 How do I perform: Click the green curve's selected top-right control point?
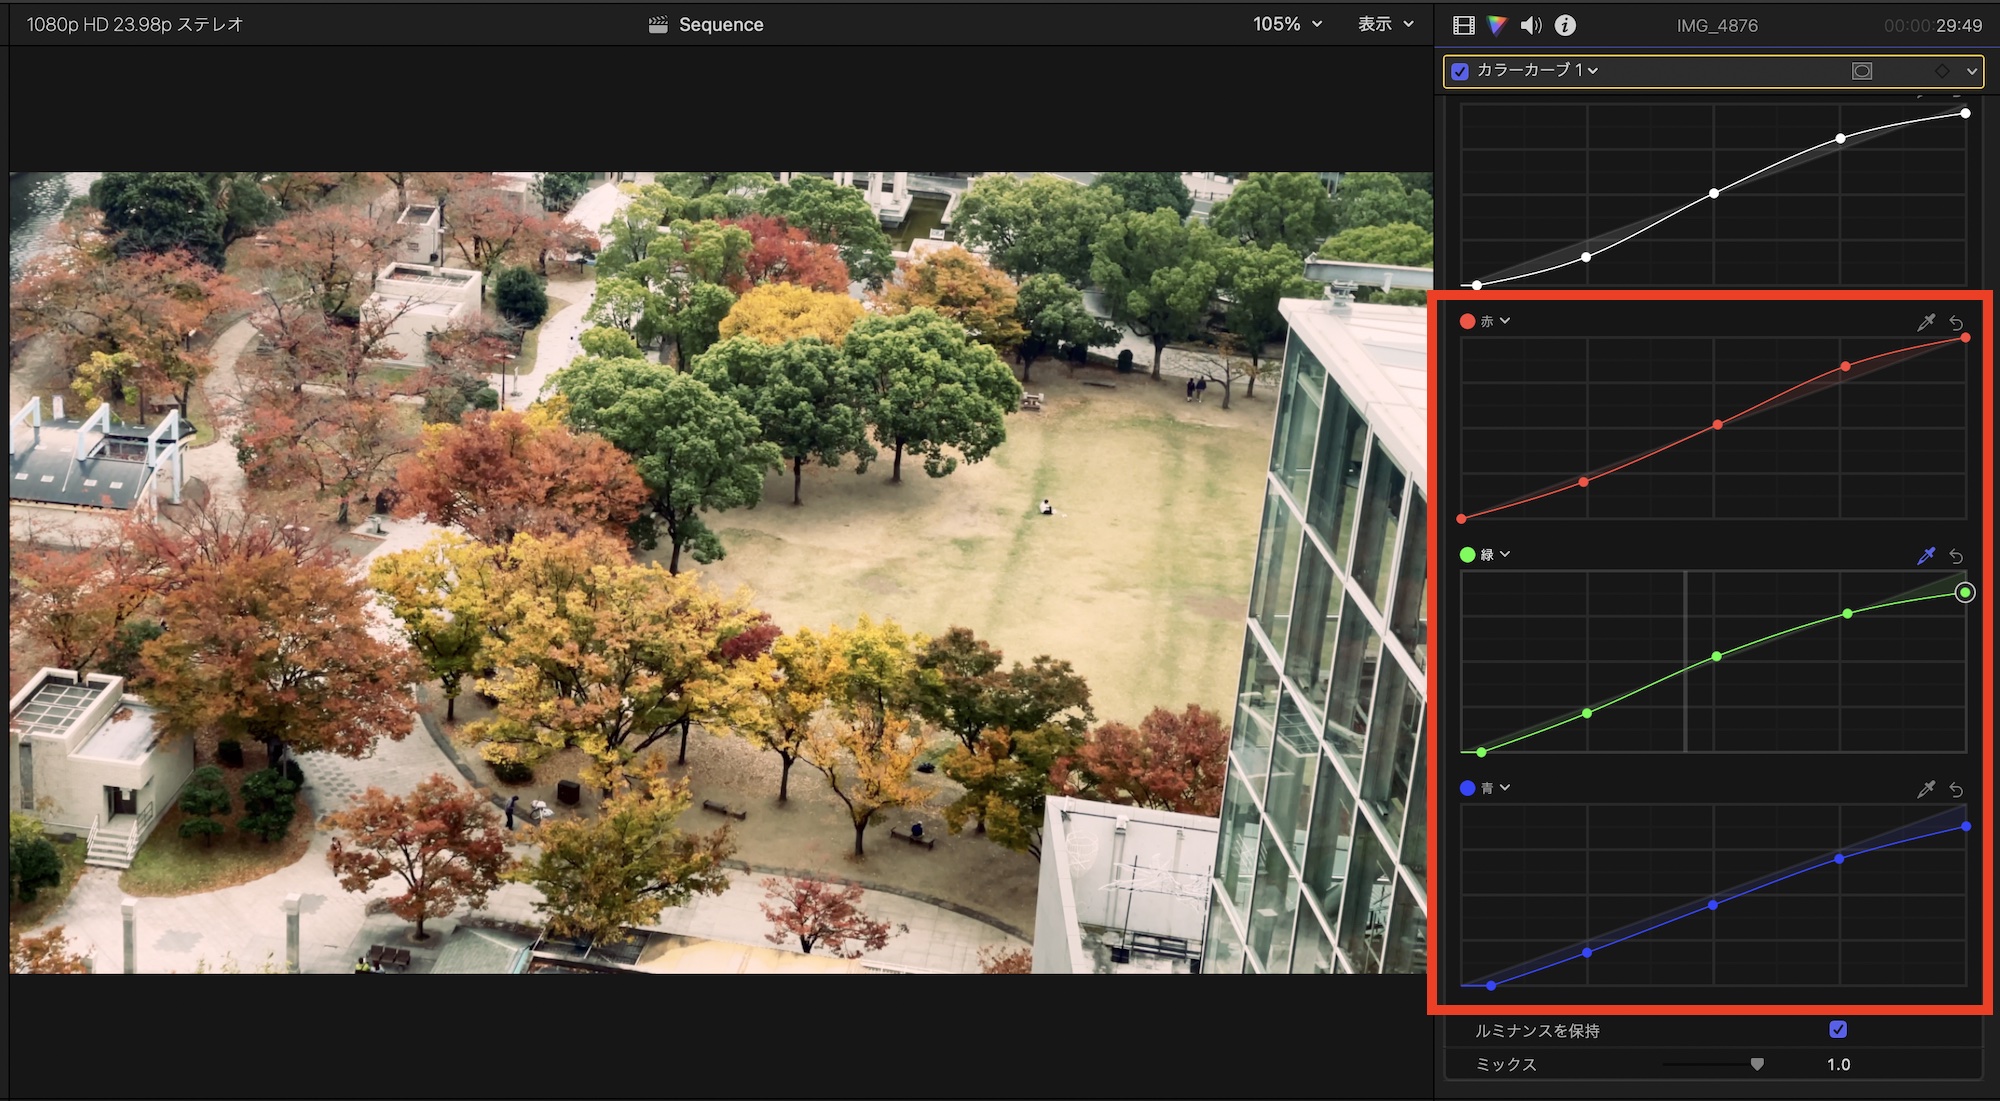(1965, 593)
